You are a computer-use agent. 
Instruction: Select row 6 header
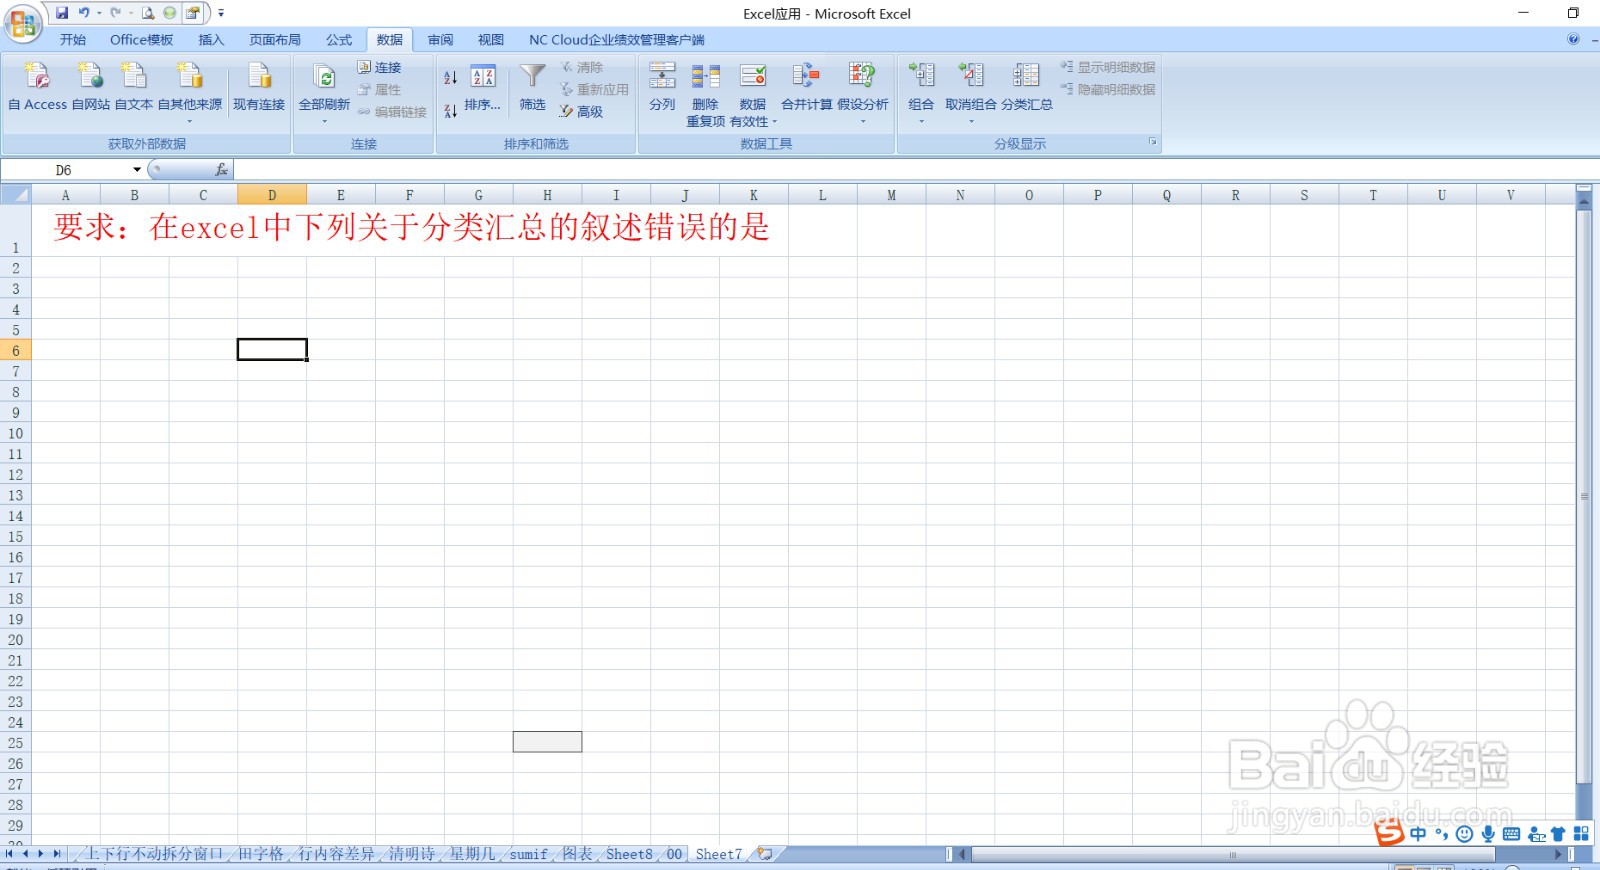tap(16, 351)
